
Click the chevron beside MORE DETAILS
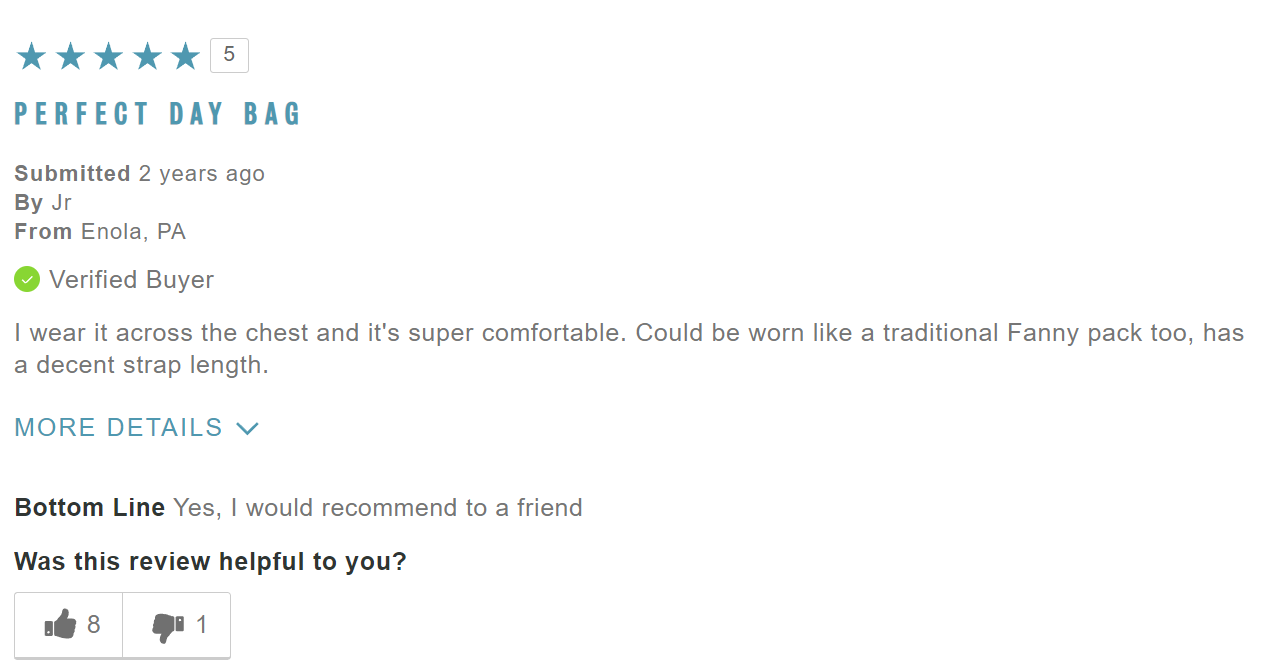[x=247, y=429]
